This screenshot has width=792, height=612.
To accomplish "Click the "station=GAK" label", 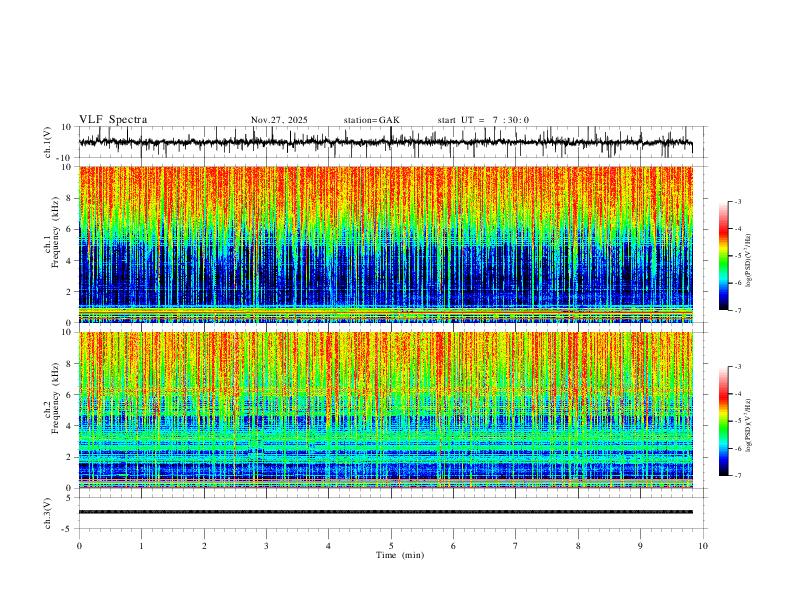I will [x=371, y=120].
